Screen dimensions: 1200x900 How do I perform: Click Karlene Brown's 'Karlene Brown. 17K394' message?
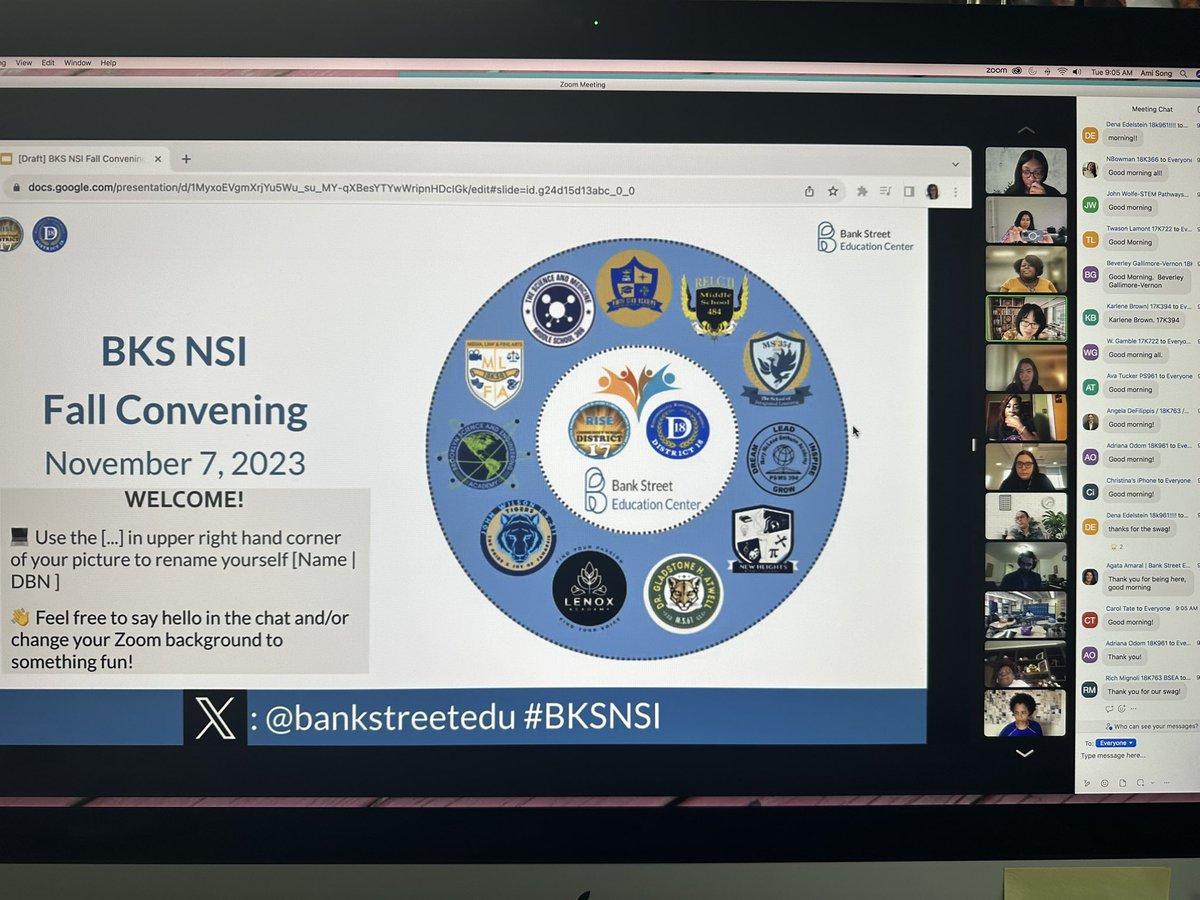coord(1141,319)
